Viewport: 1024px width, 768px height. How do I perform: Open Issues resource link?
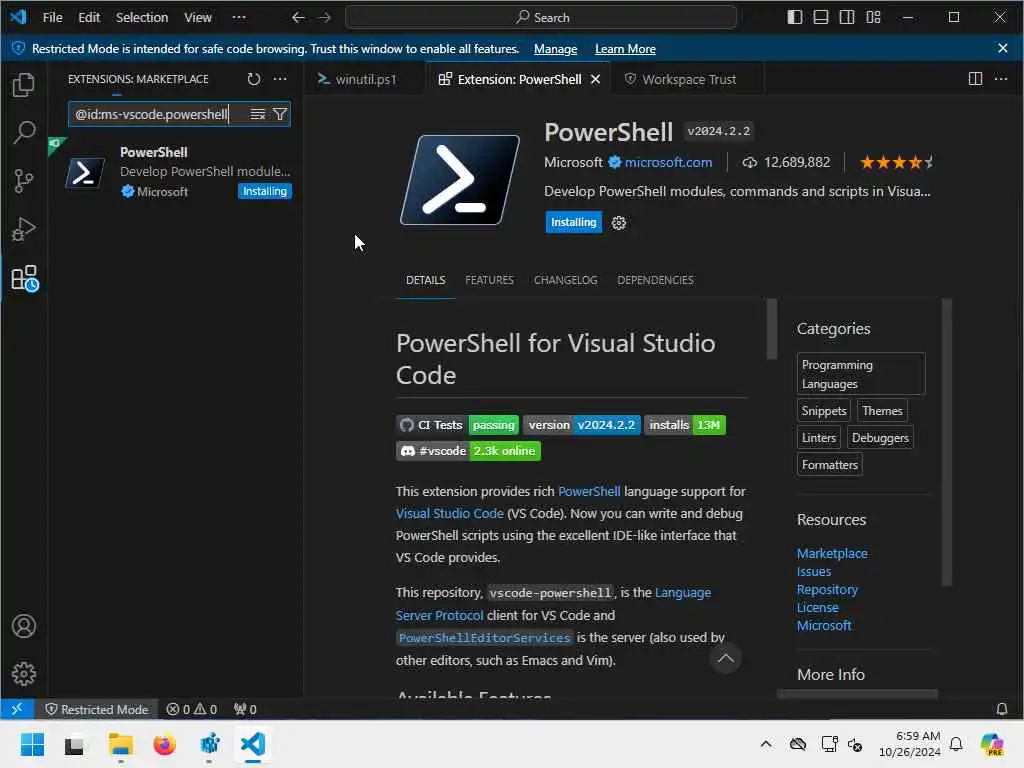coord(814,571)
